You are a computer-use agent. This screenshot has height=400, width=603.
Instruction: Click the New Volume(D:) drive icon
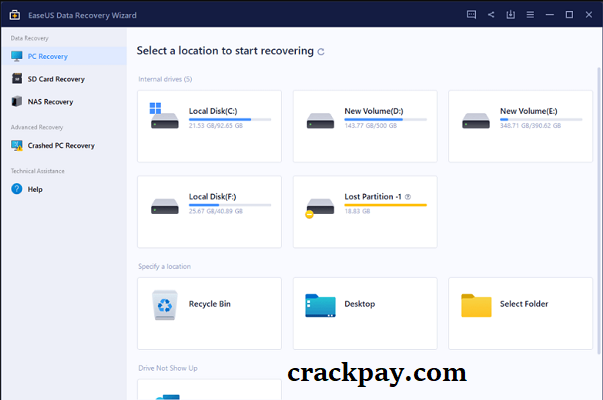pos(320,120)
